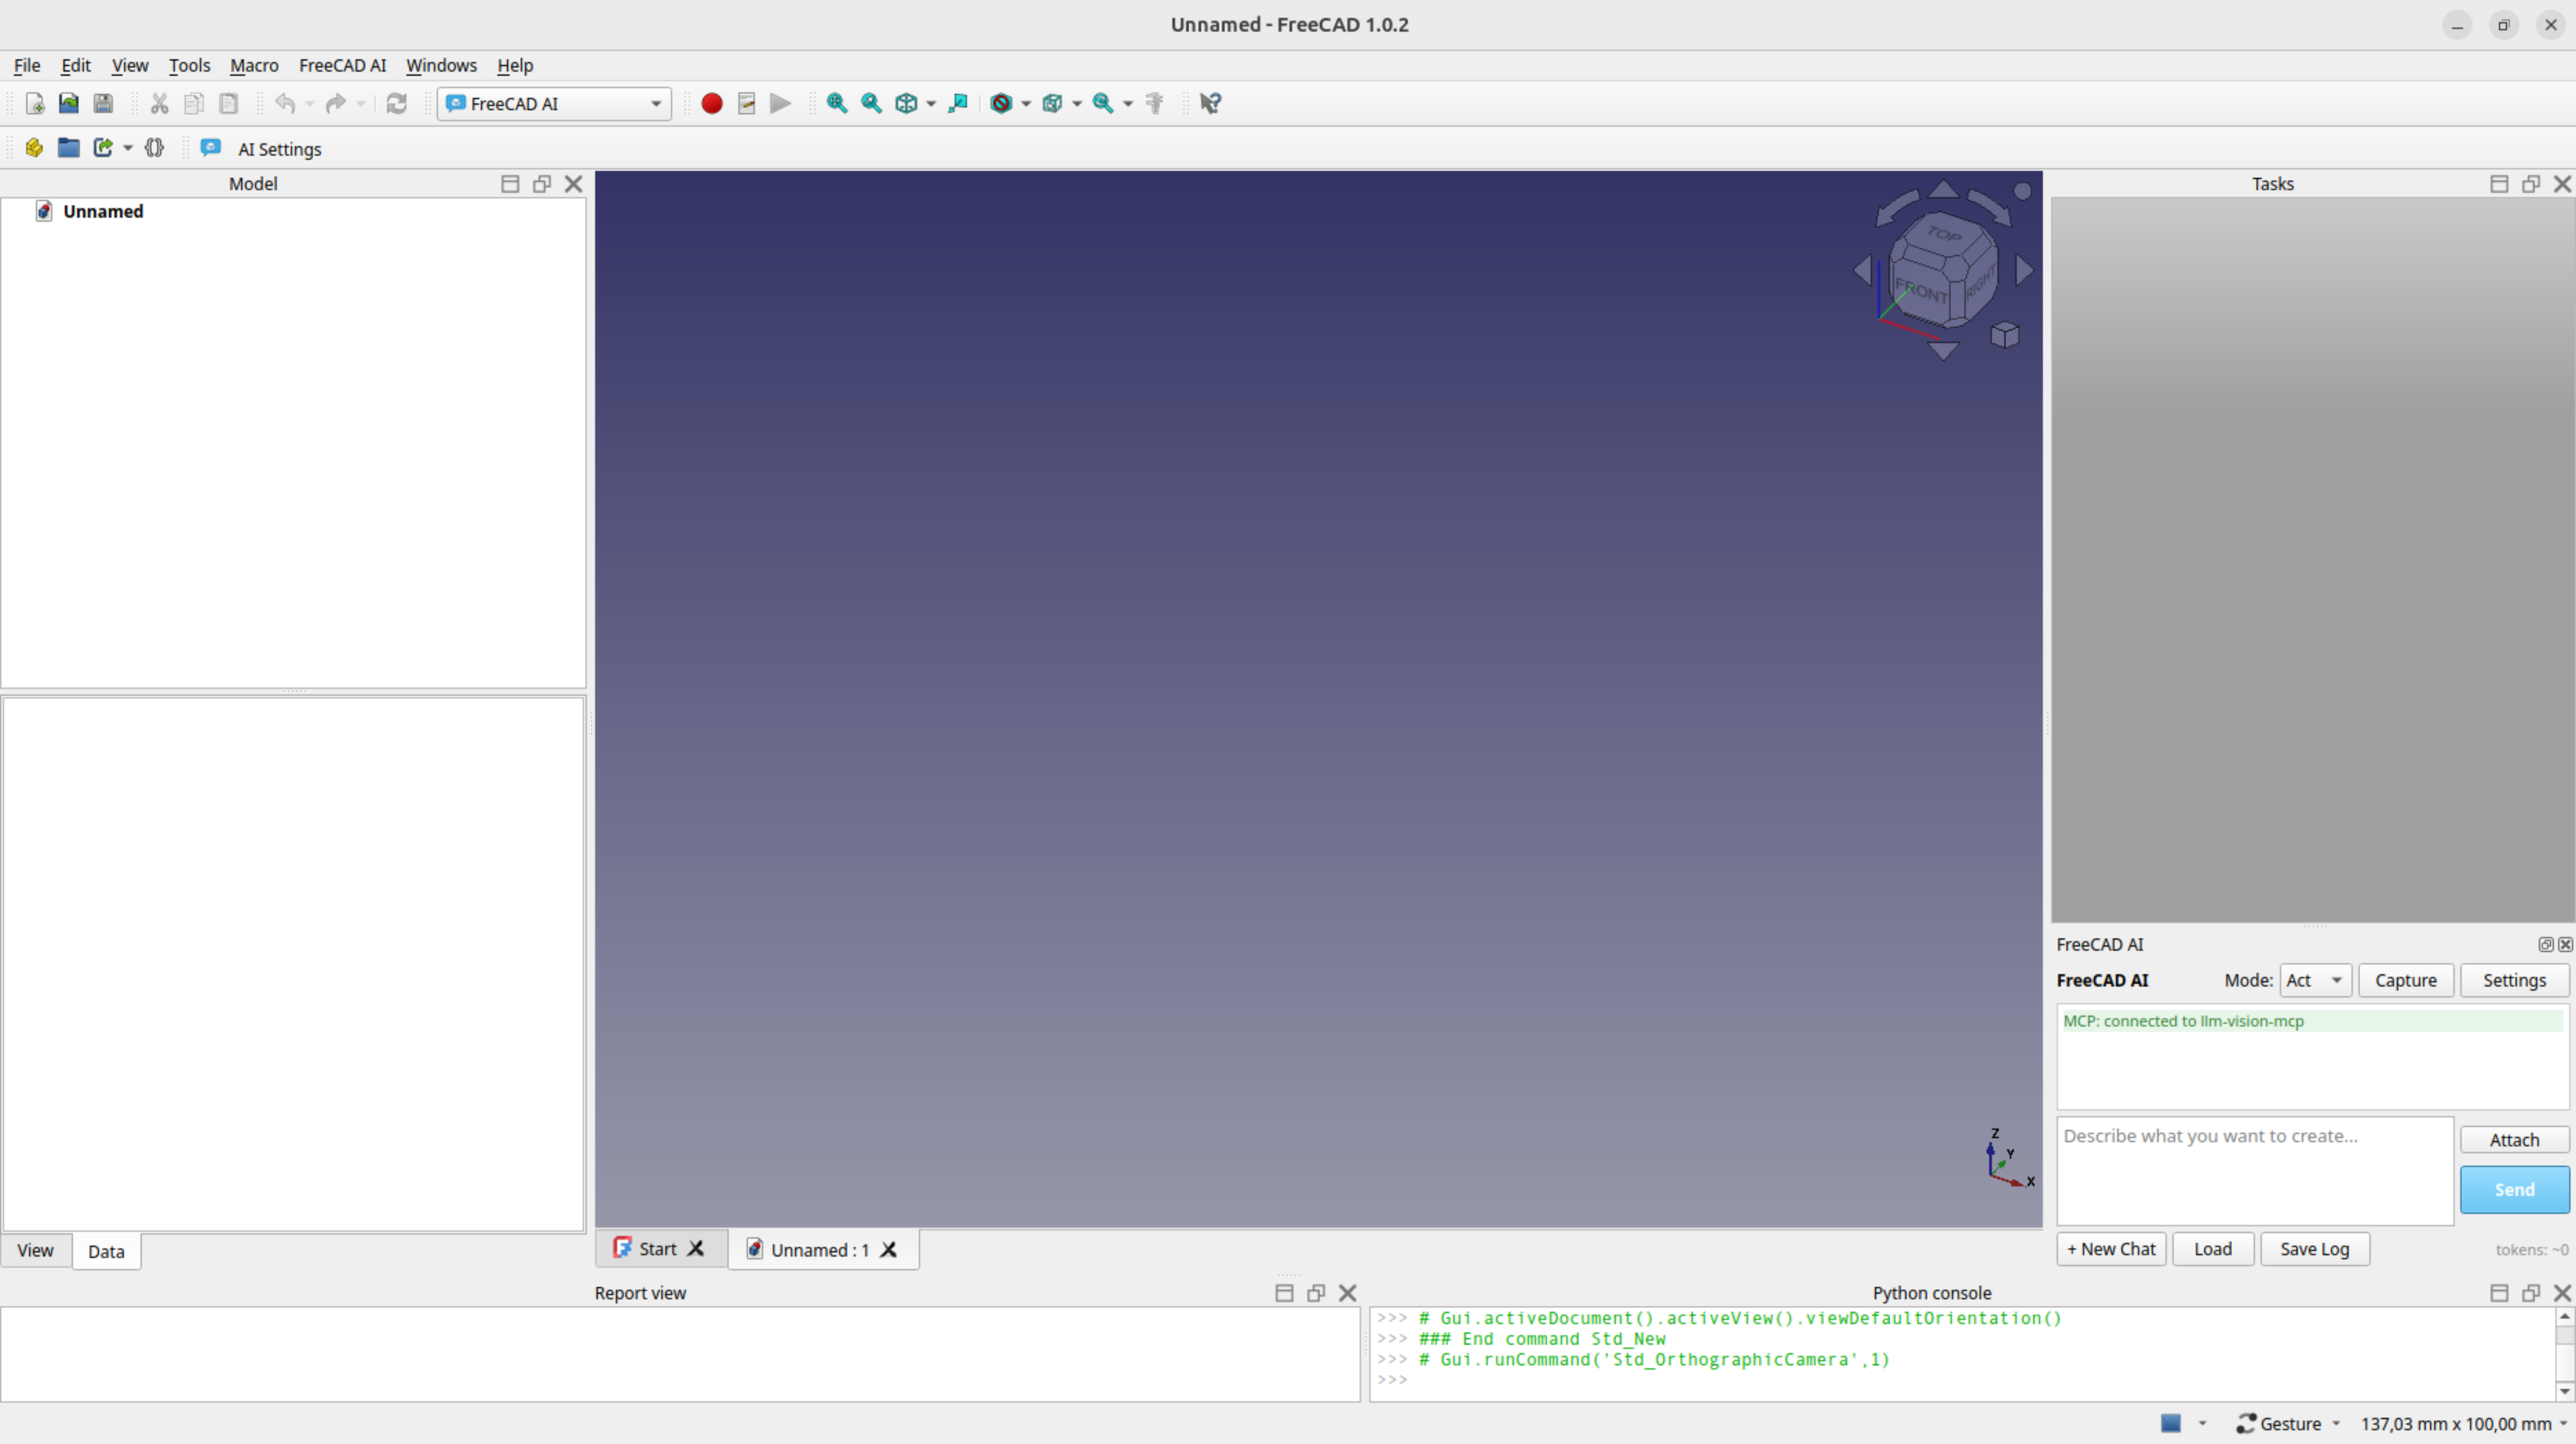Select the Data property tab
2576x1444 pixels.
point(106,1251)
